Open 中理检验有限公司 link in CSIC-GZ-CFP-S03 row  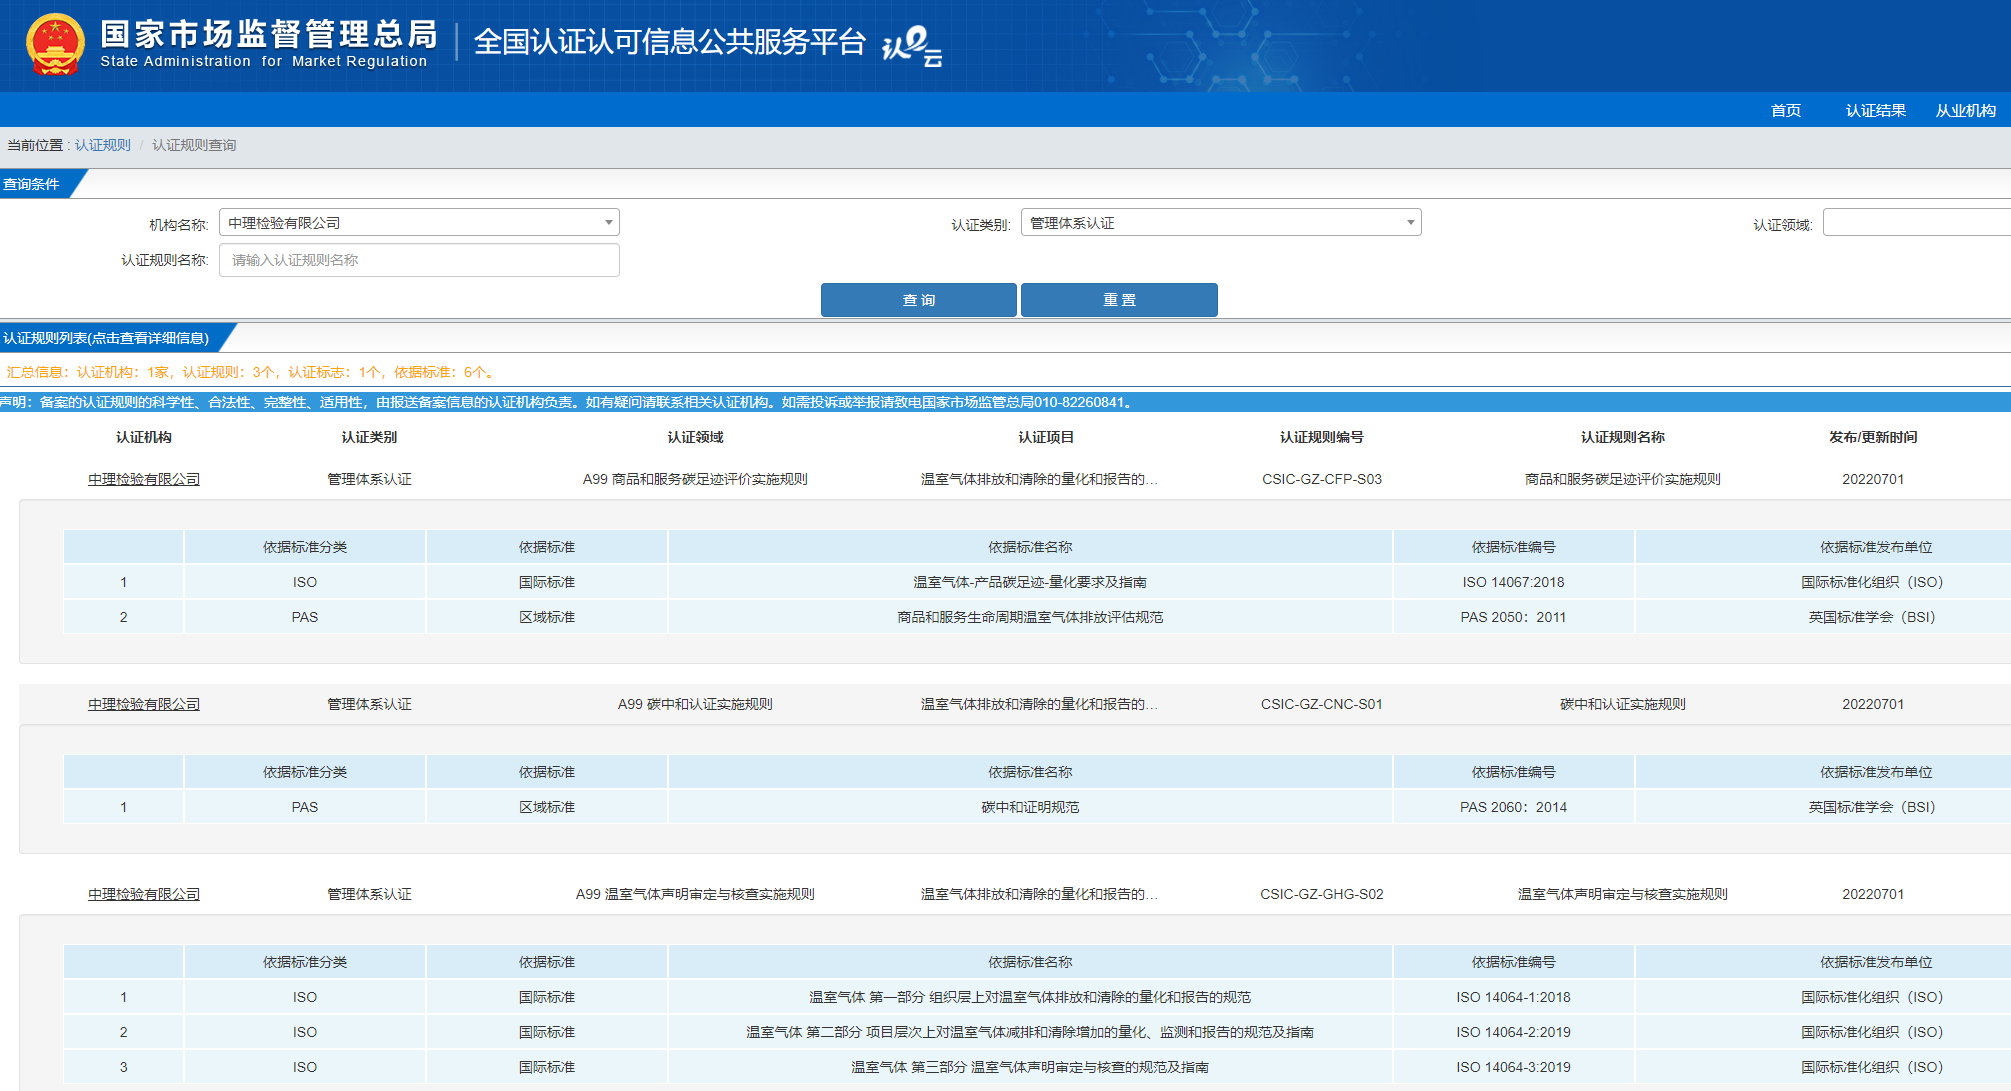[x=144, y=479]
